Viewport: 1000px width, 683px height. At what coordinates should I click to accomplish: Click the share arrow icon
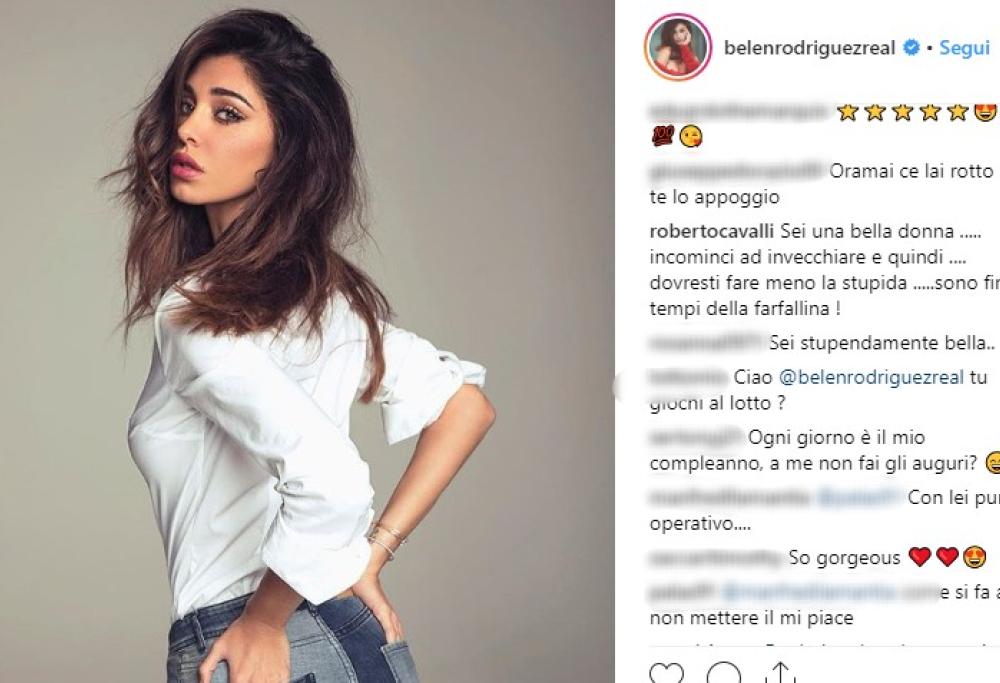(780, 673)
